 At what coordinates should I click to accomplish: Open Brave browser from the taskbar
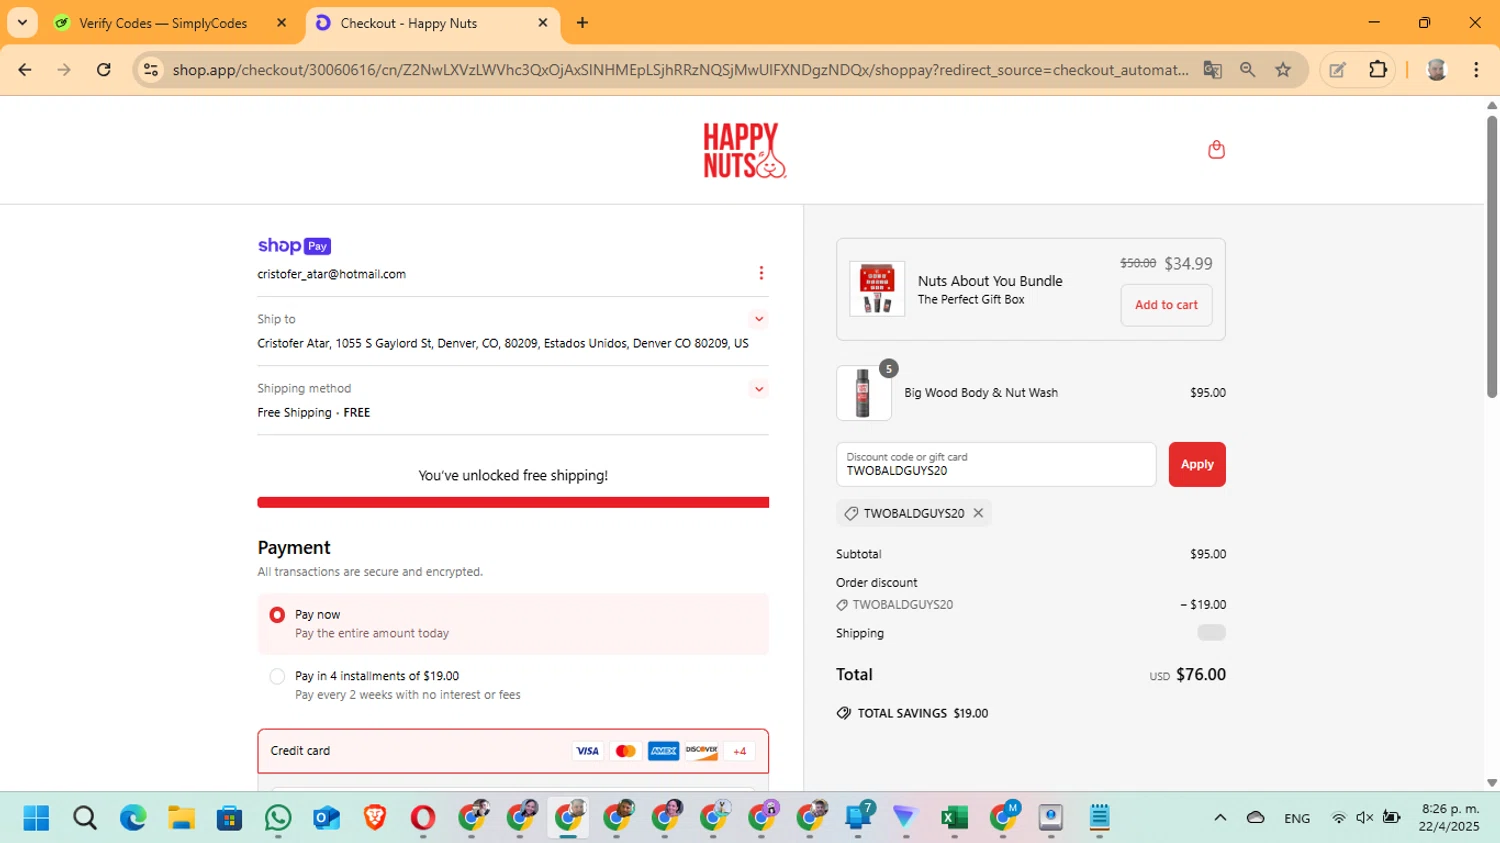(x=375, y=818)
